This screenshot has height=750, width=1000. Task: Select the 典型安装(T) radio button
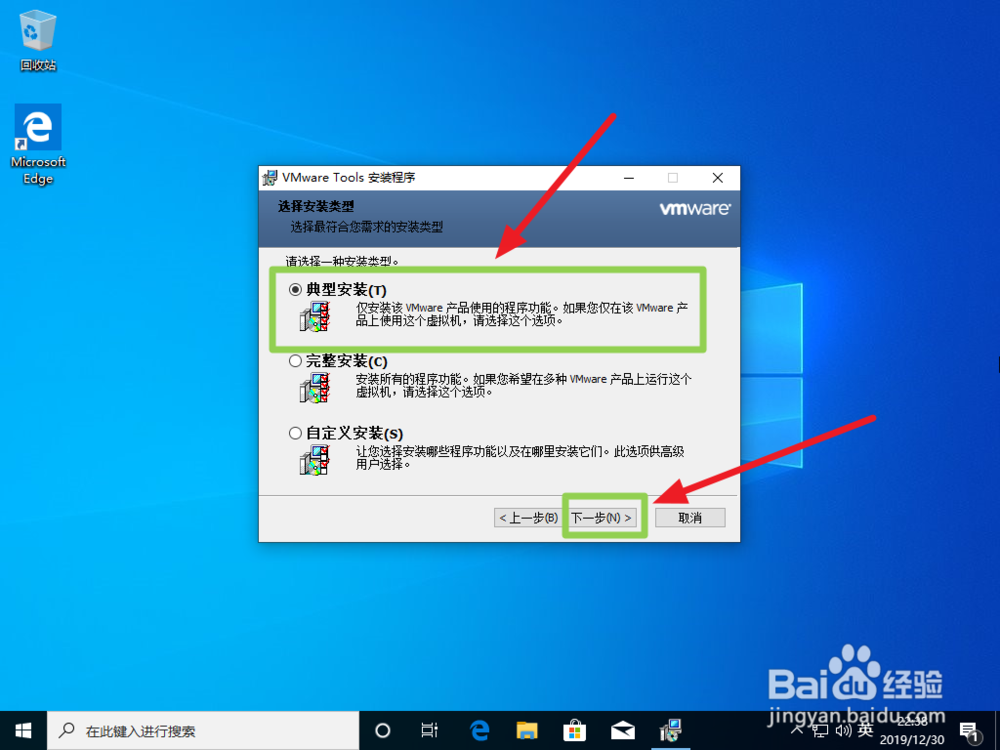[295, 290]
